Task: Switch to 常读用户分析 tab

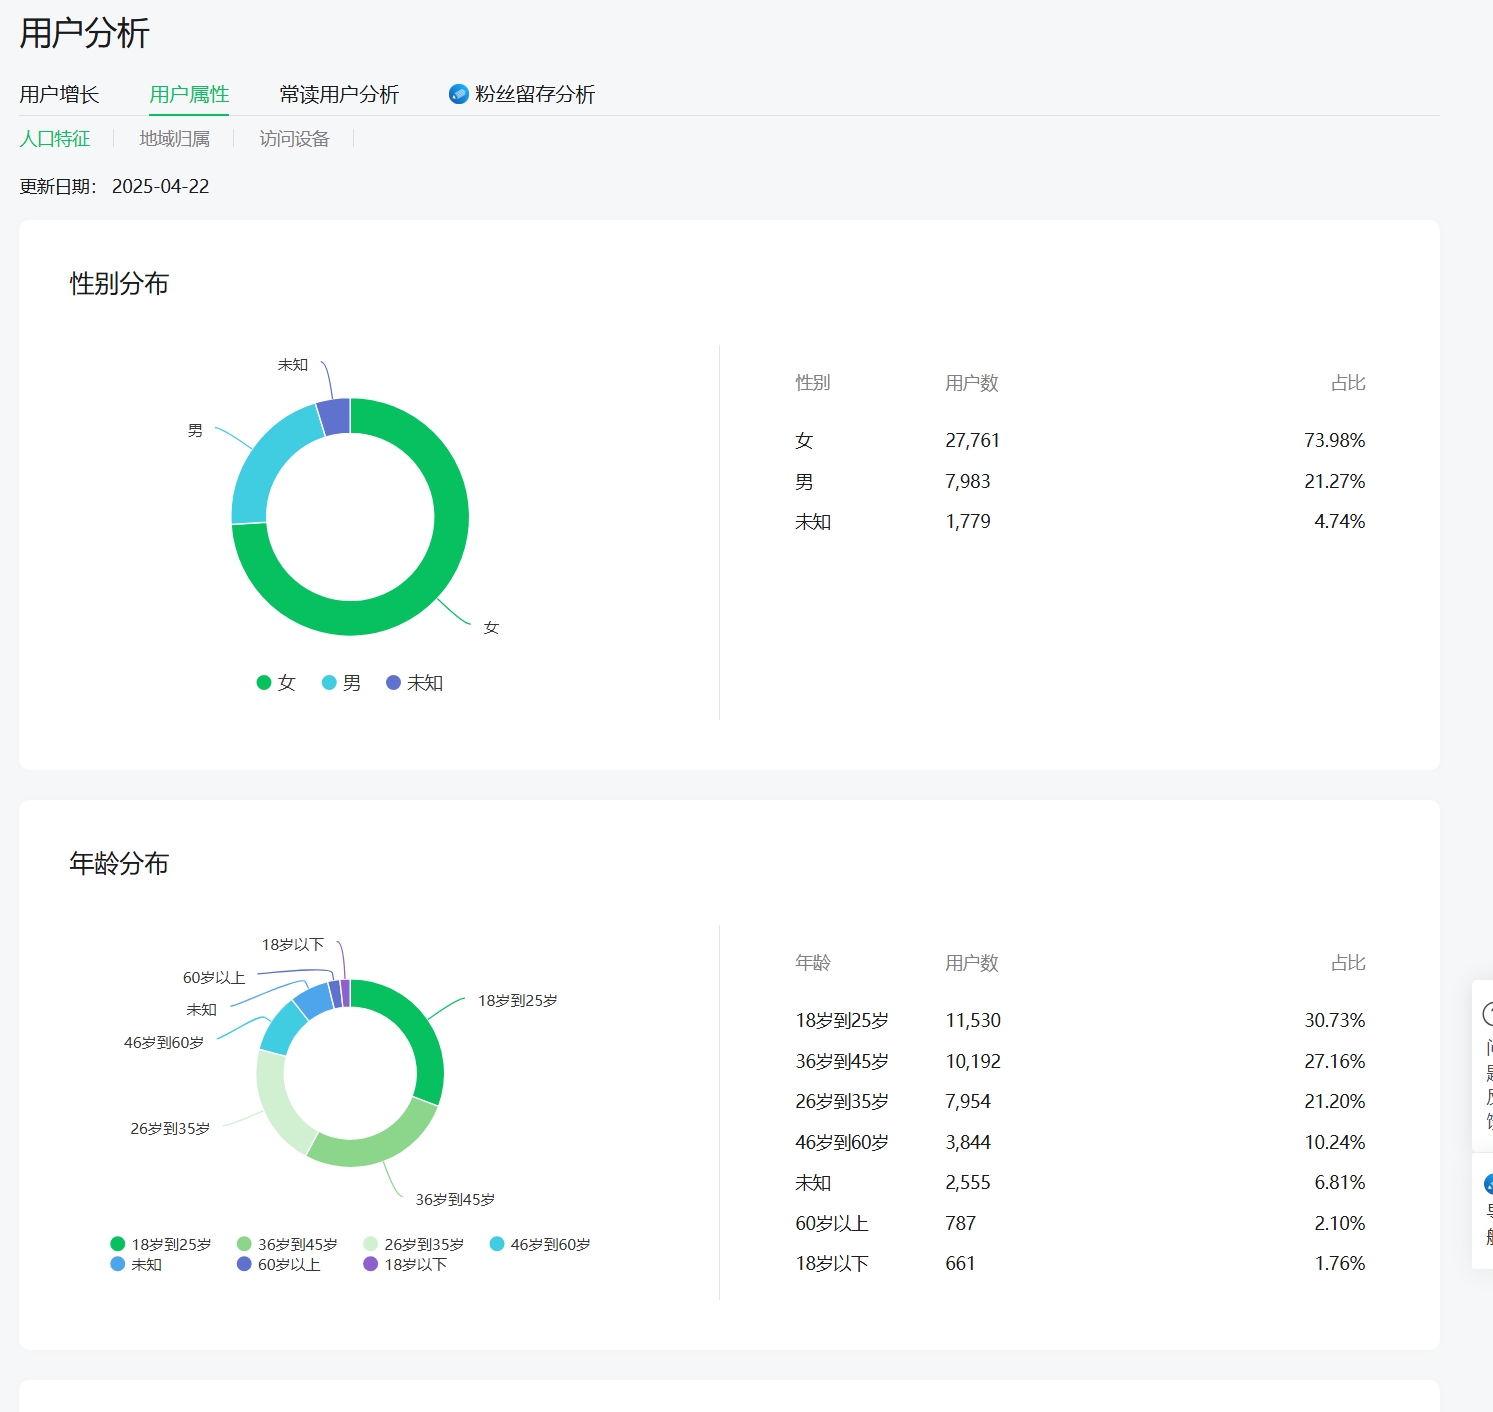Action: (339, 94)
